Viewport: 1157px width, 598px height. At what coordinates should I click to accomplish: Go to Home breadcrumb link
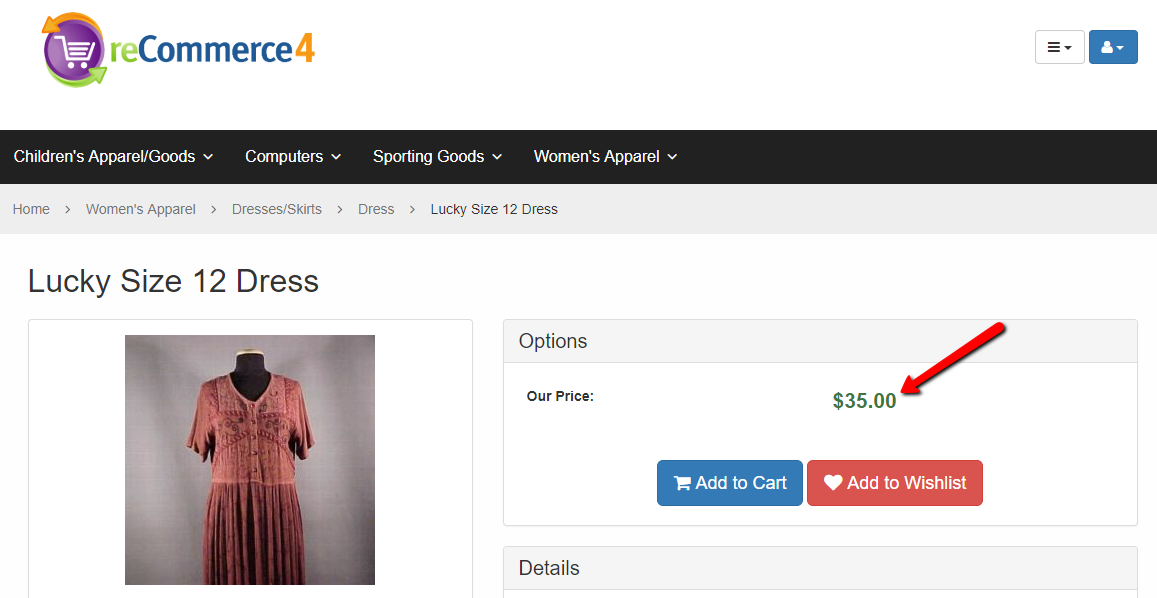point(31,210)
